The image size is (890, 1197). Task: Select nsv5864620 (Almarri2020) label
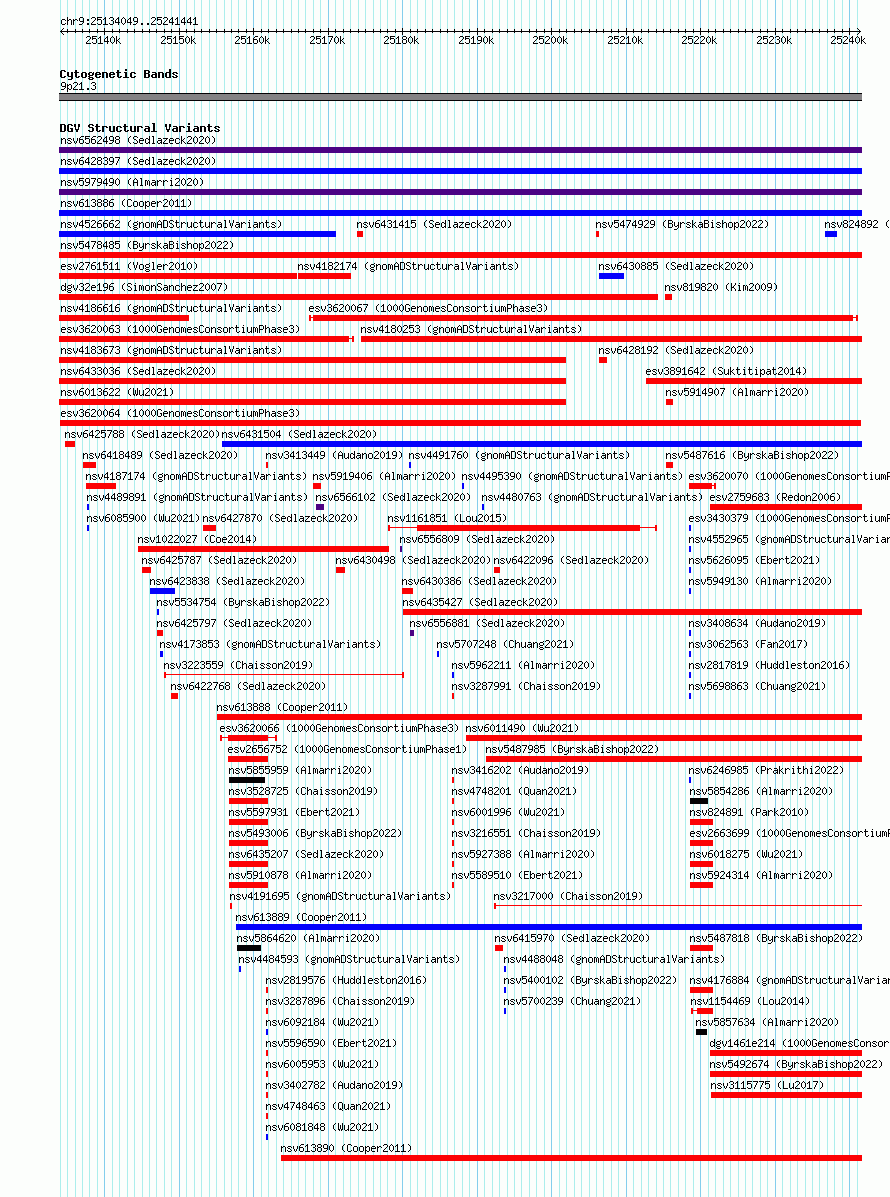308,938
